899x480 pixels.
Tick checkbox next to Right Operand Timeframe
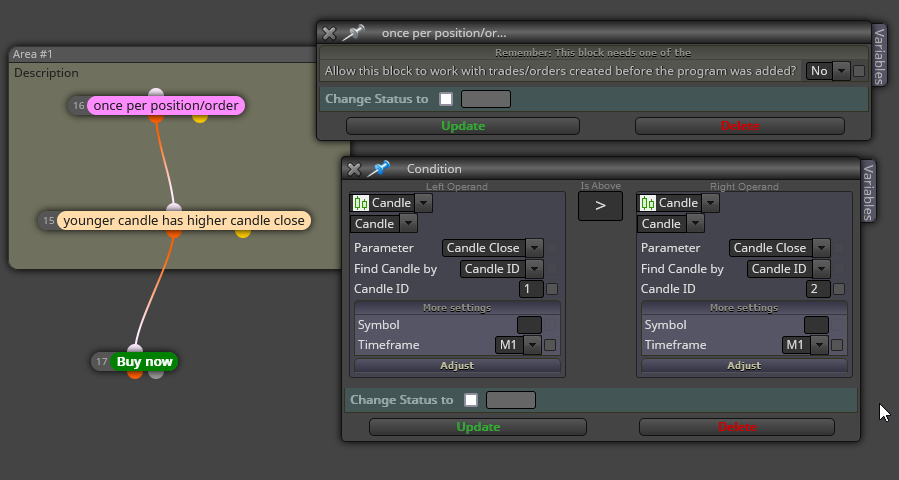tap(837, 345)
